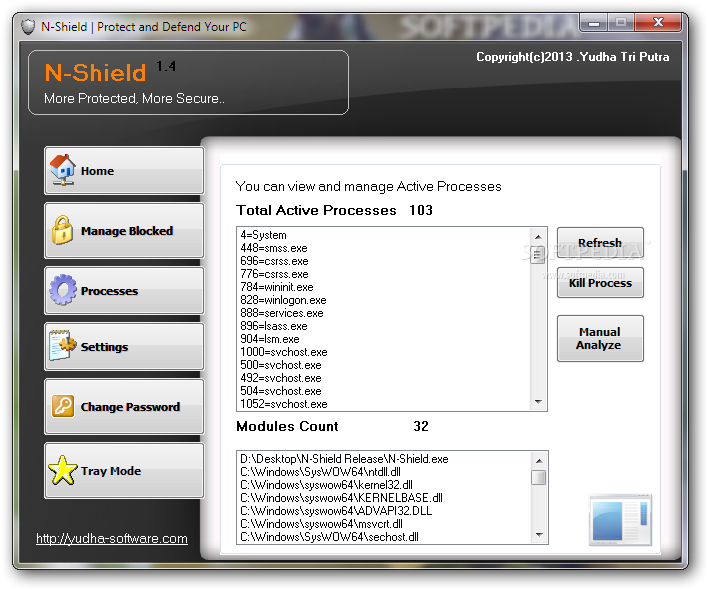
Task: Click the modules list scroll down arrow
Action: click(539, 535)
